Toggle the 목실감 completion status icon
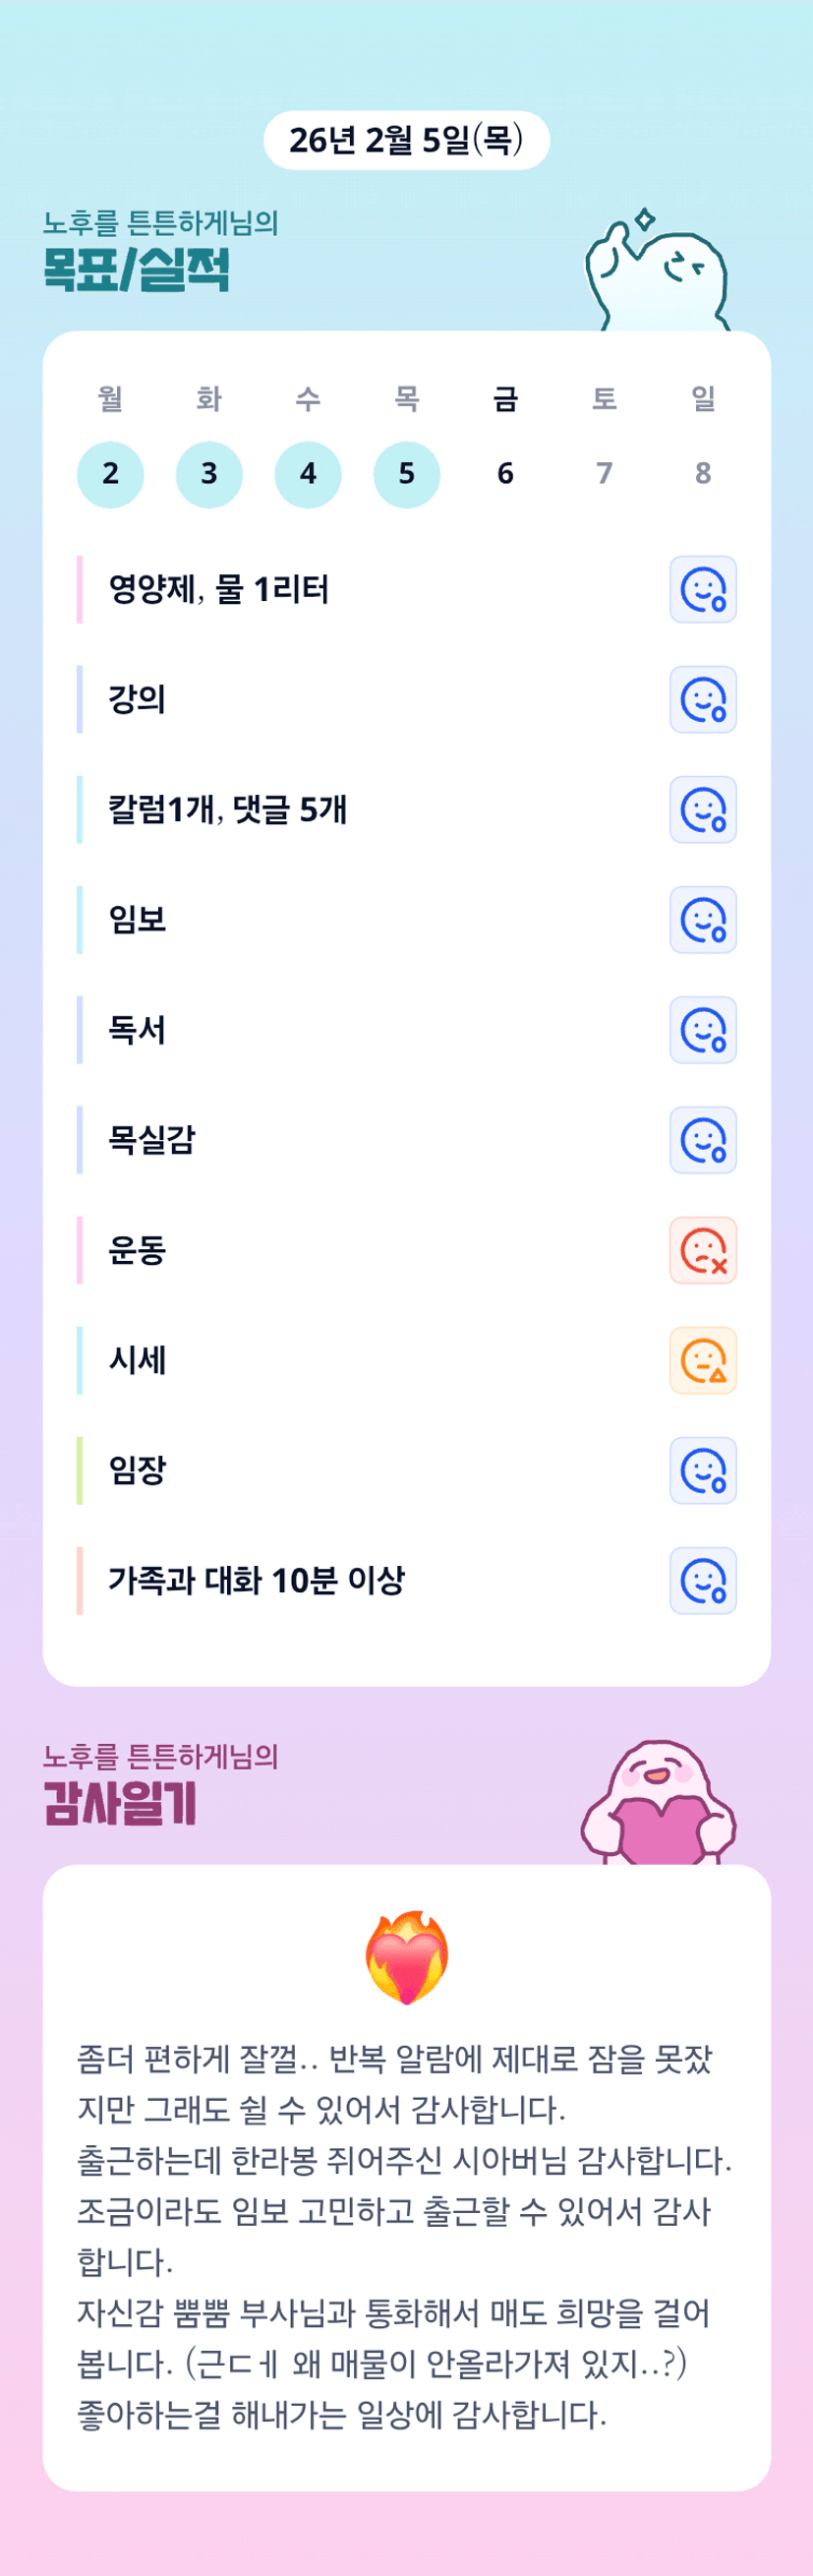Viewport: 813px width, 2576px height. click(x=702, y=1140)
